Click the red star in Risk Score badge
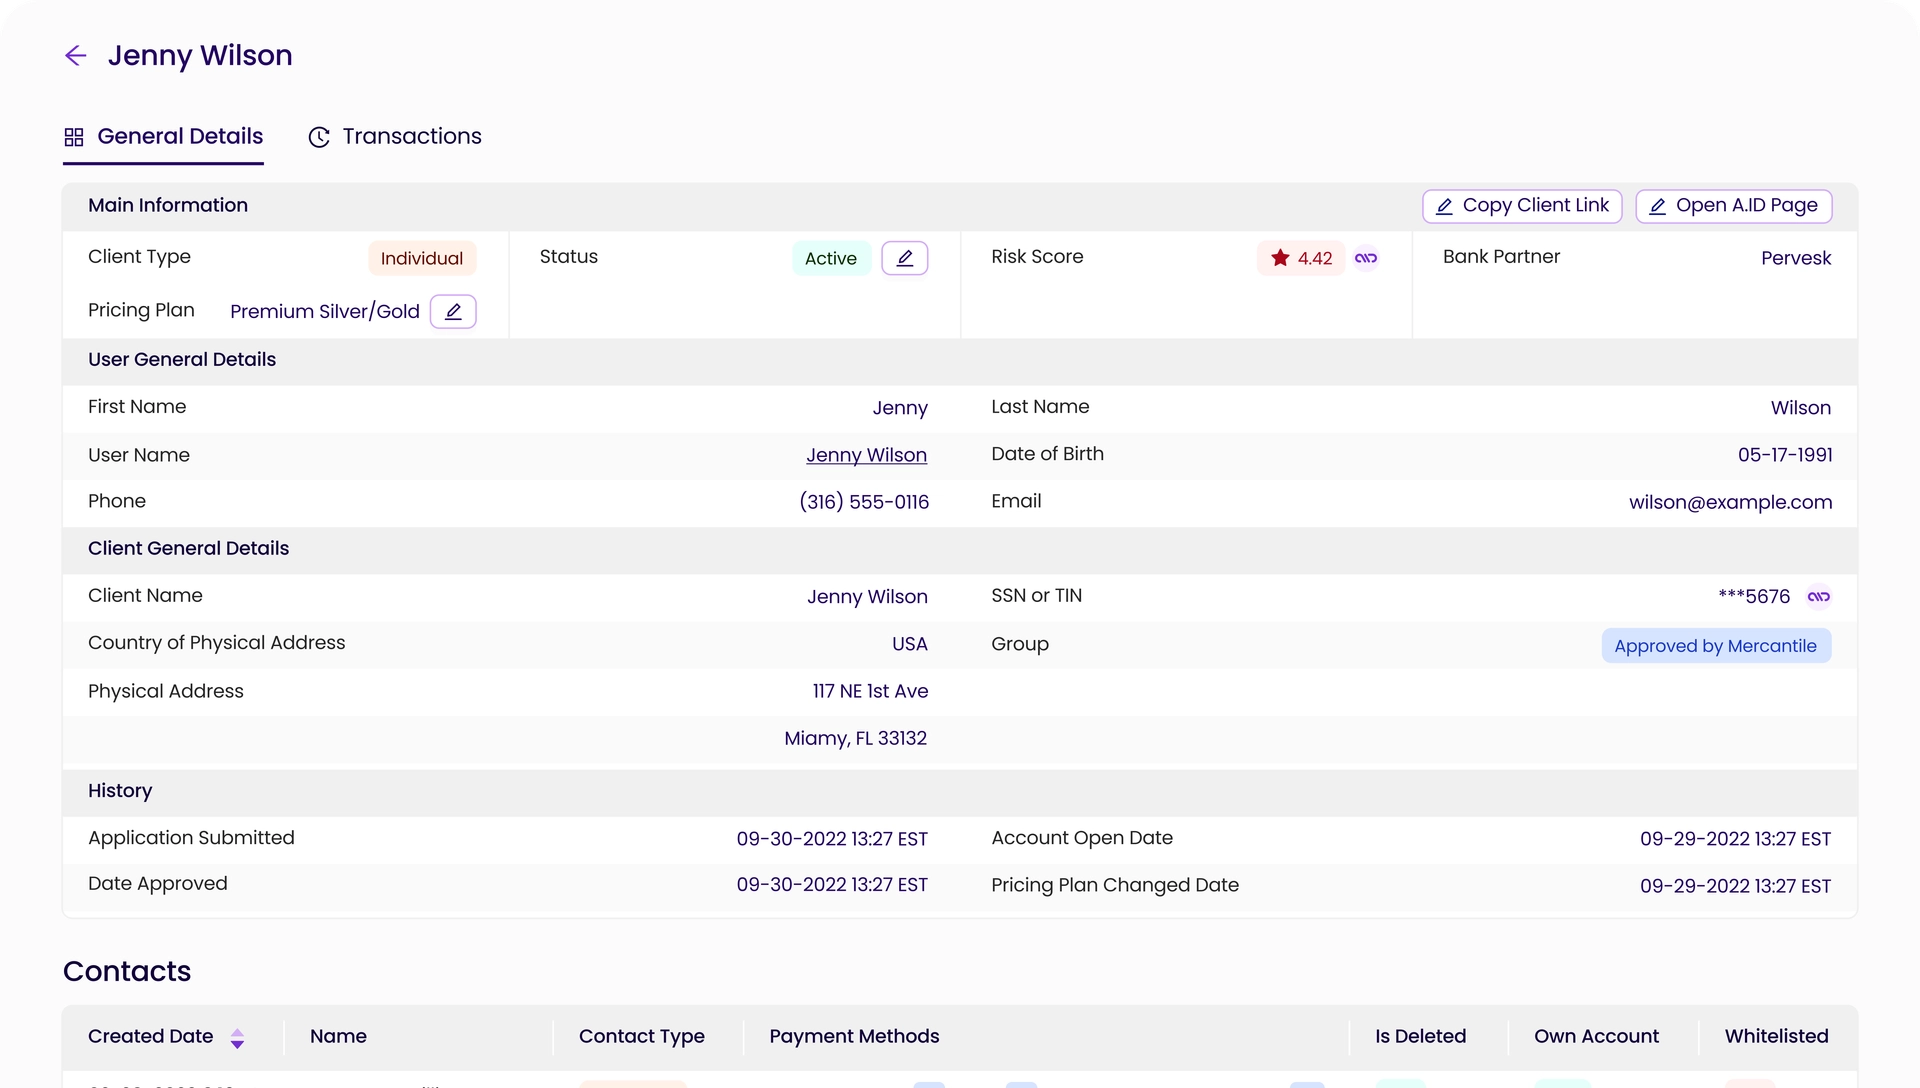Screen dimensions: 1920x1088 pos(1280,258)
